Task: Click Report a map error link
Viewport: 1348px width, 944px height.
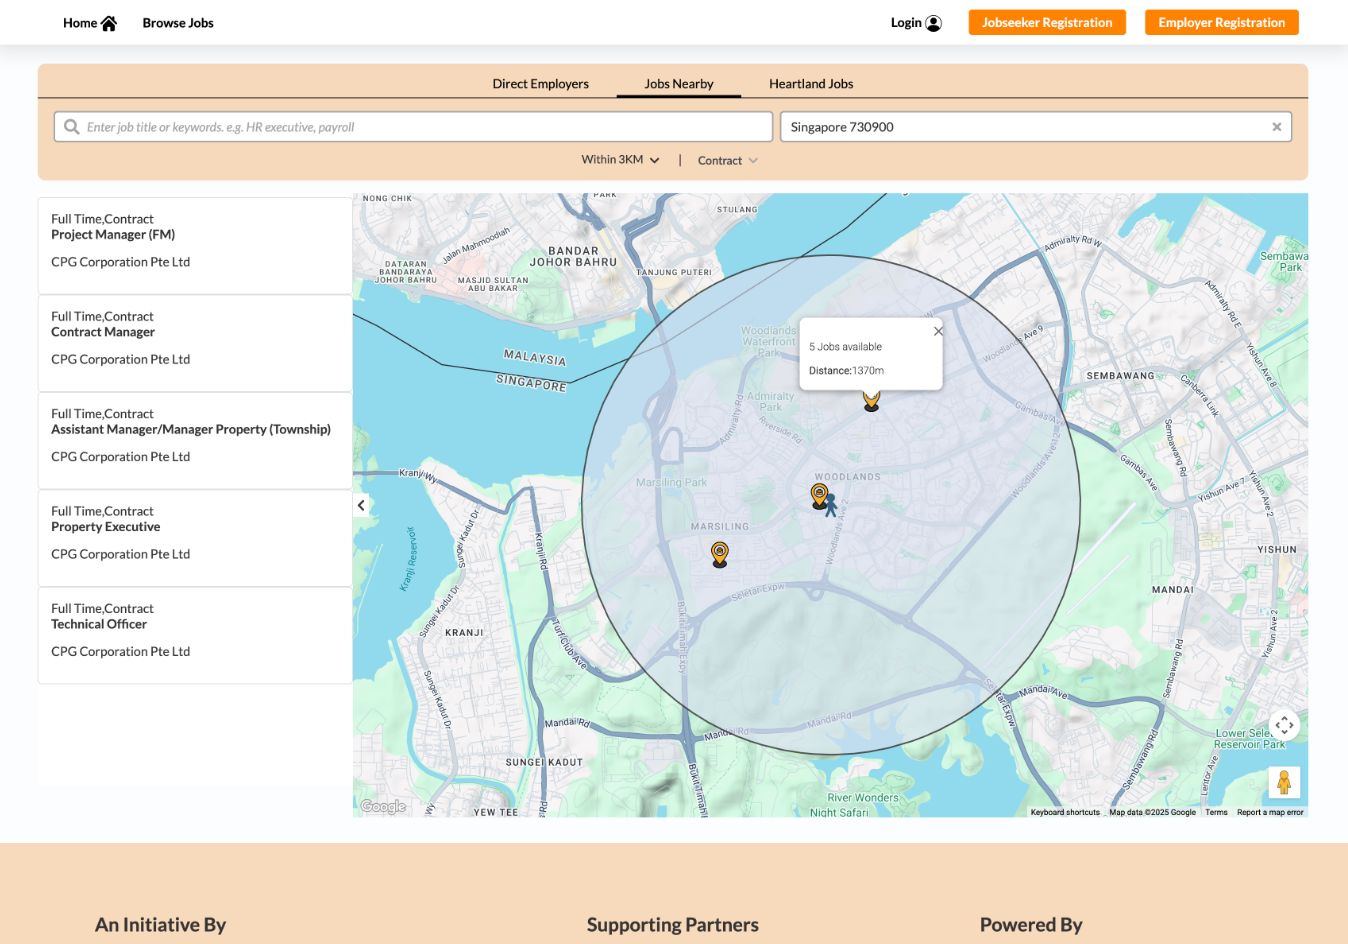Action: coord(1270,812)
